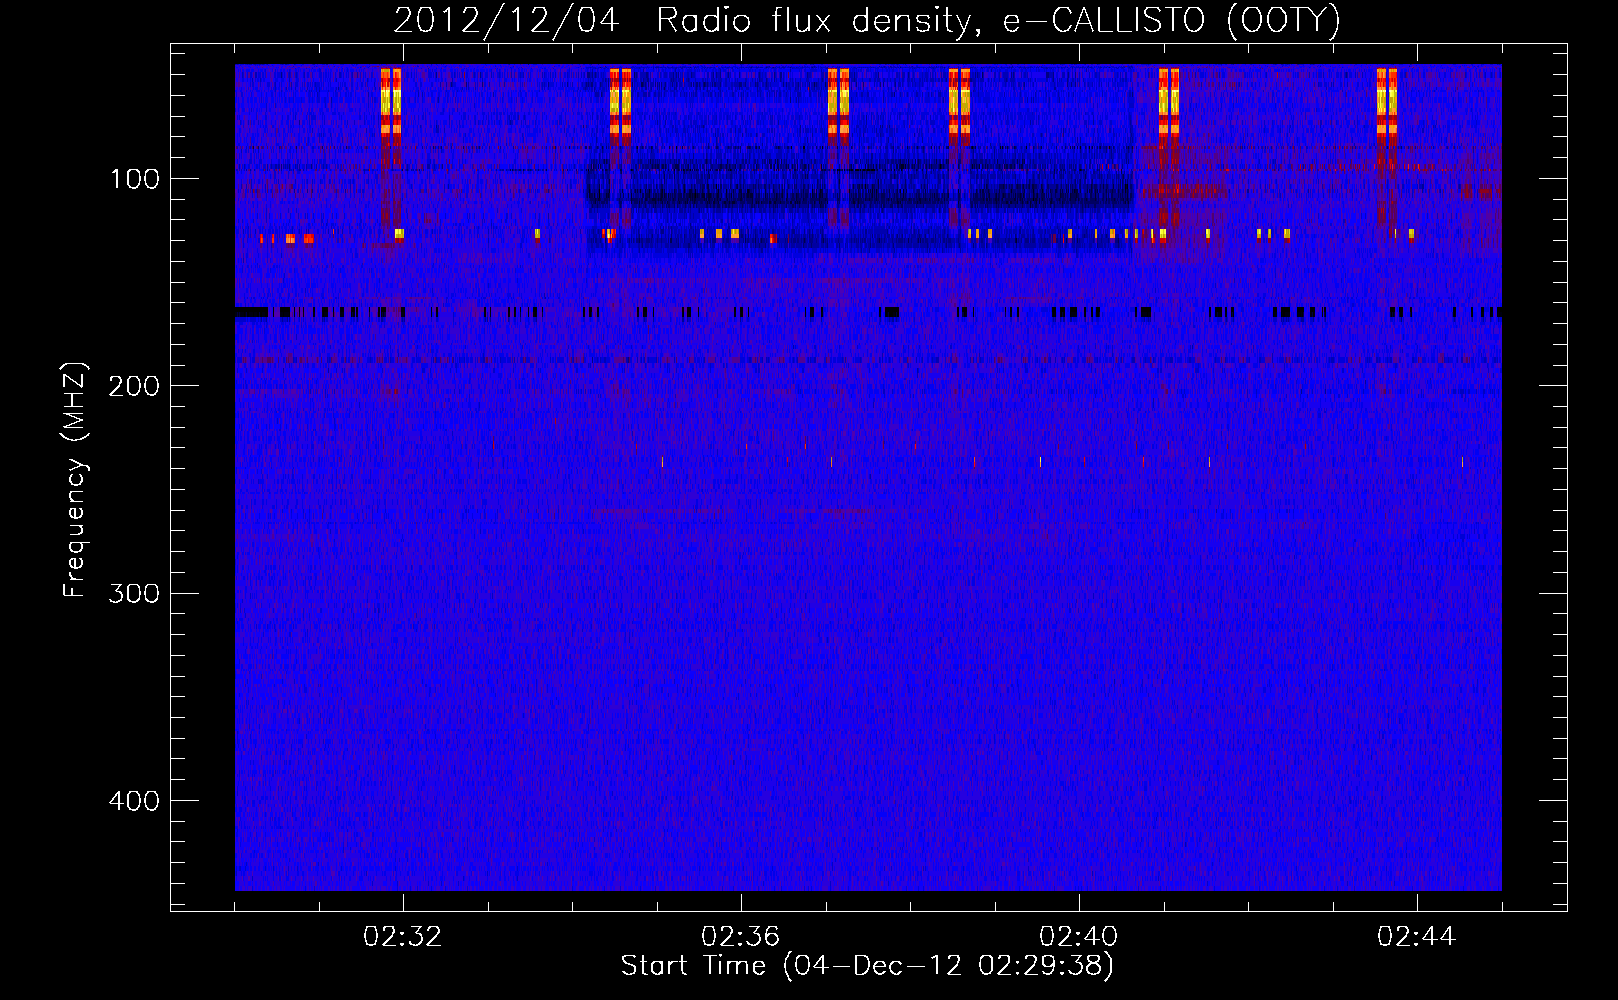
Task: Click the 02:36 time tick label
Action: click(x=741, y=936)
